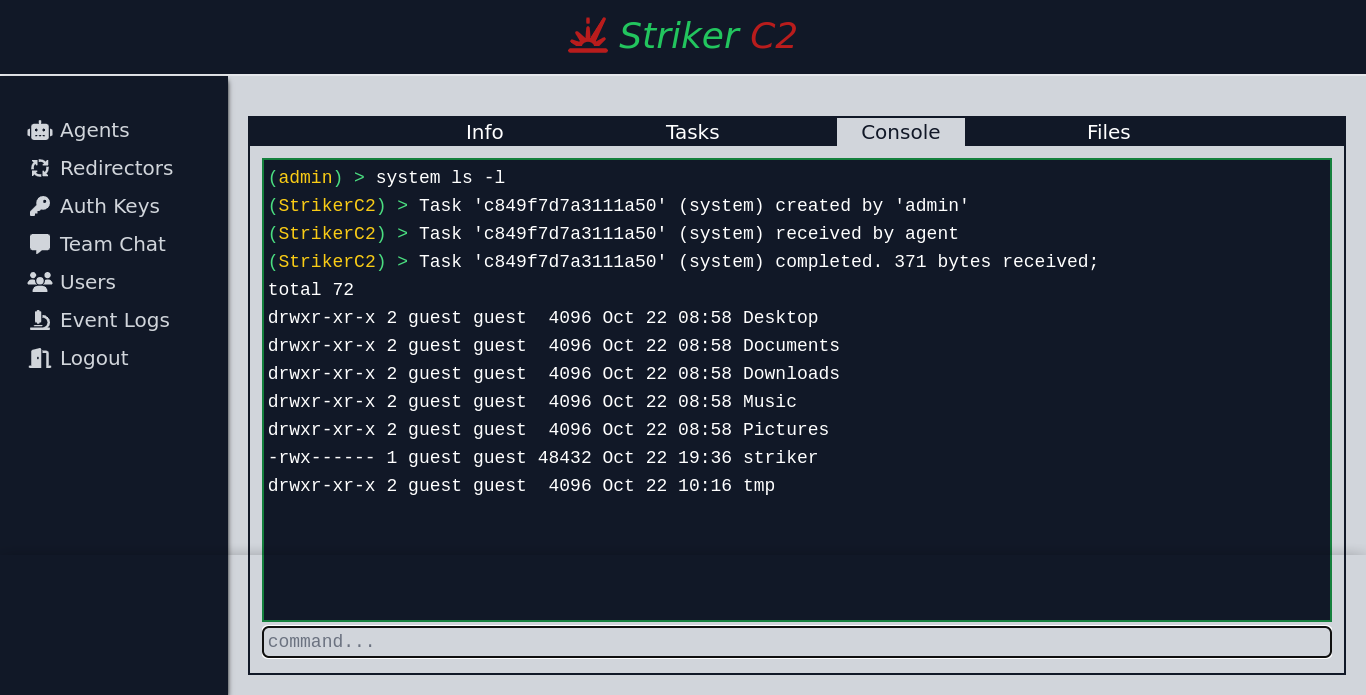This screenshot has width=1366, height=695.
Task: Click the Team Chat speech bubble icon
Action: (x=40, y=244)
